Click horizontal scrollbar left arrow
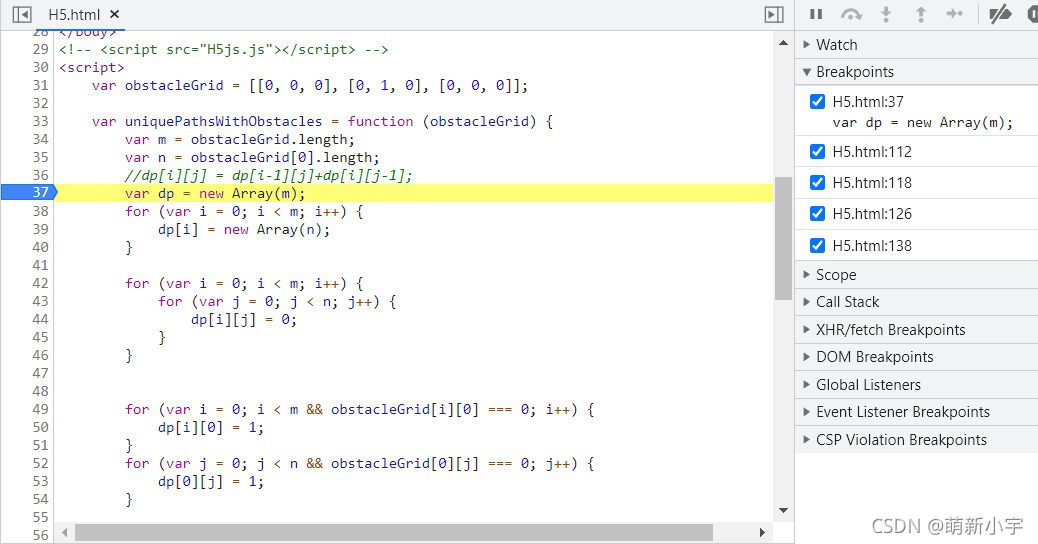 pos(64,532)
